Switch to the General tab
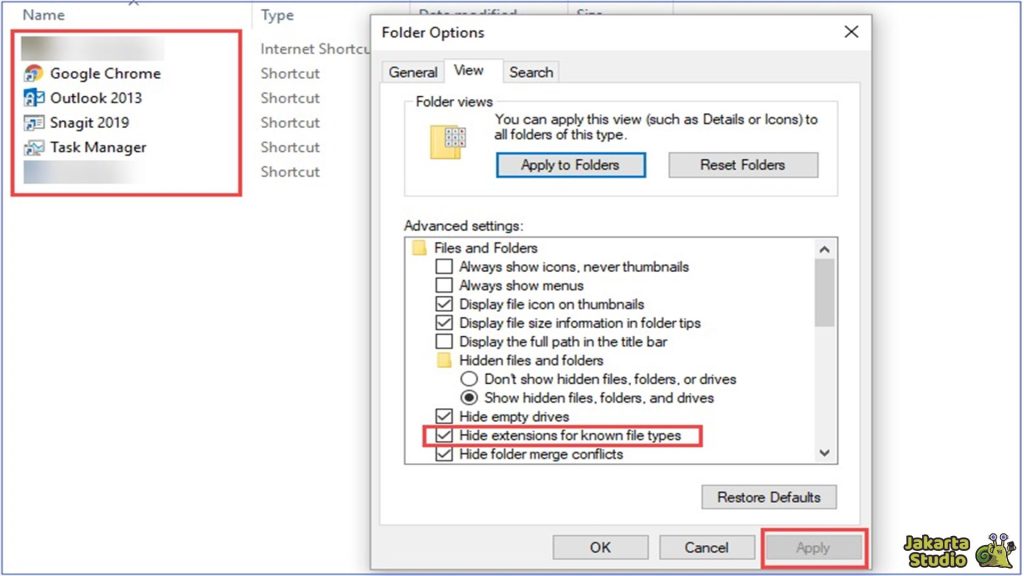 coord(412,71)
